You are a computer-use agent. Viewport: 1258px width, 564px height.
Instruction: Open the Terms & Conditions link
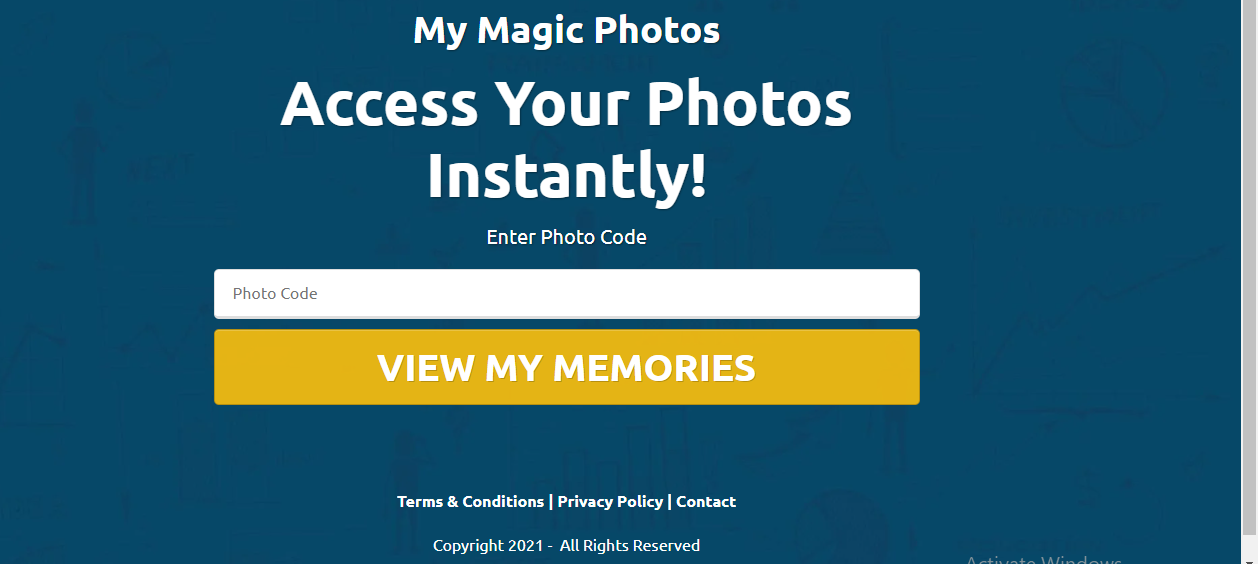(x=470, y=502)
